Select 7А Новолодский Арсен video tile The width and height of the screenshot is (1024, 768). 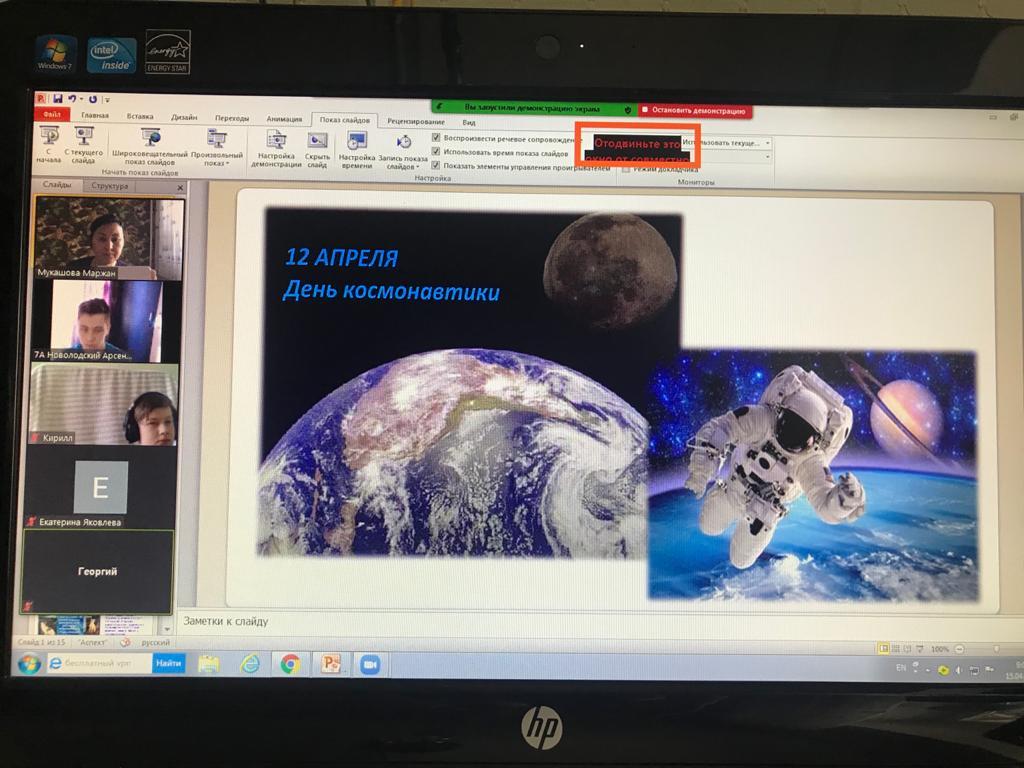(x=106, y=321)
